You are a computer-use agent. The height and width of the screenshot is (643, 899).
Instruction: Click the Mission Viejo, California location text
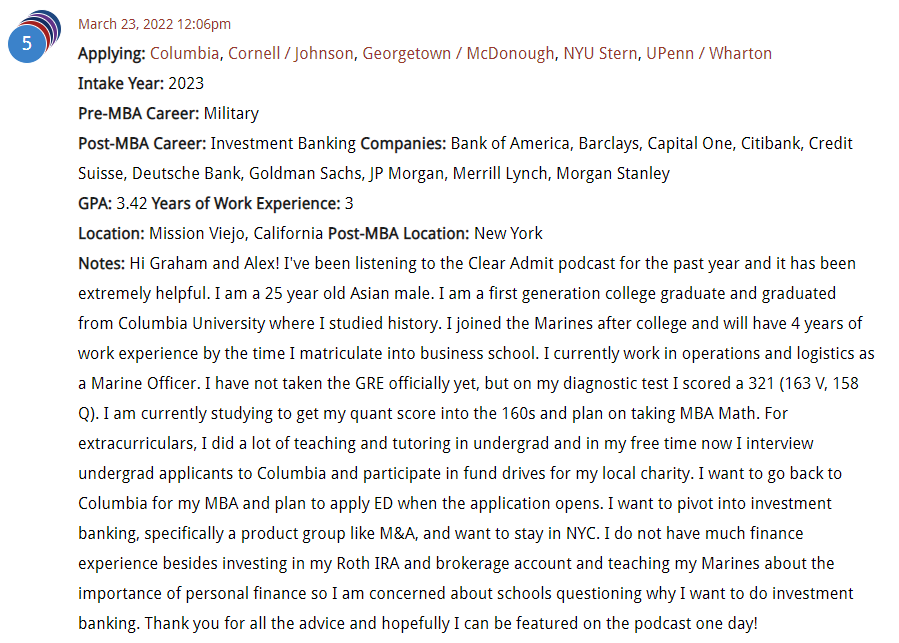[236, 234]
